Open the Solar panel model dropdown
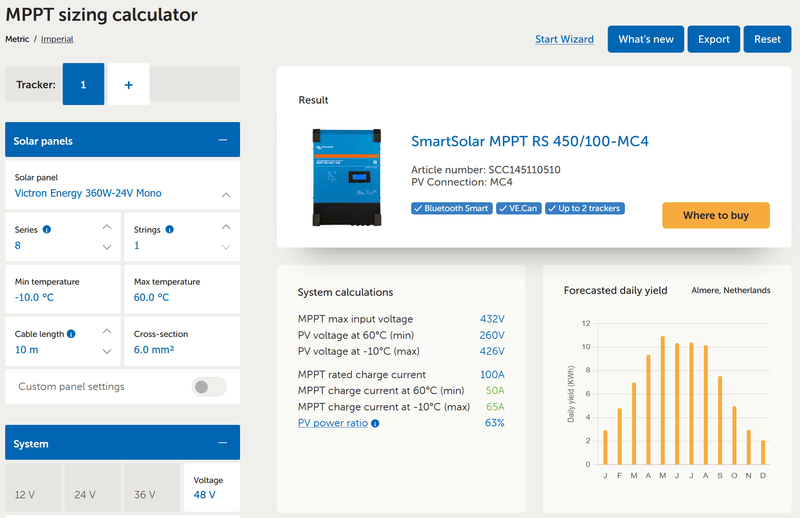Image resolution: width=800 pixels, height=518 pixels. coord(122,185)
